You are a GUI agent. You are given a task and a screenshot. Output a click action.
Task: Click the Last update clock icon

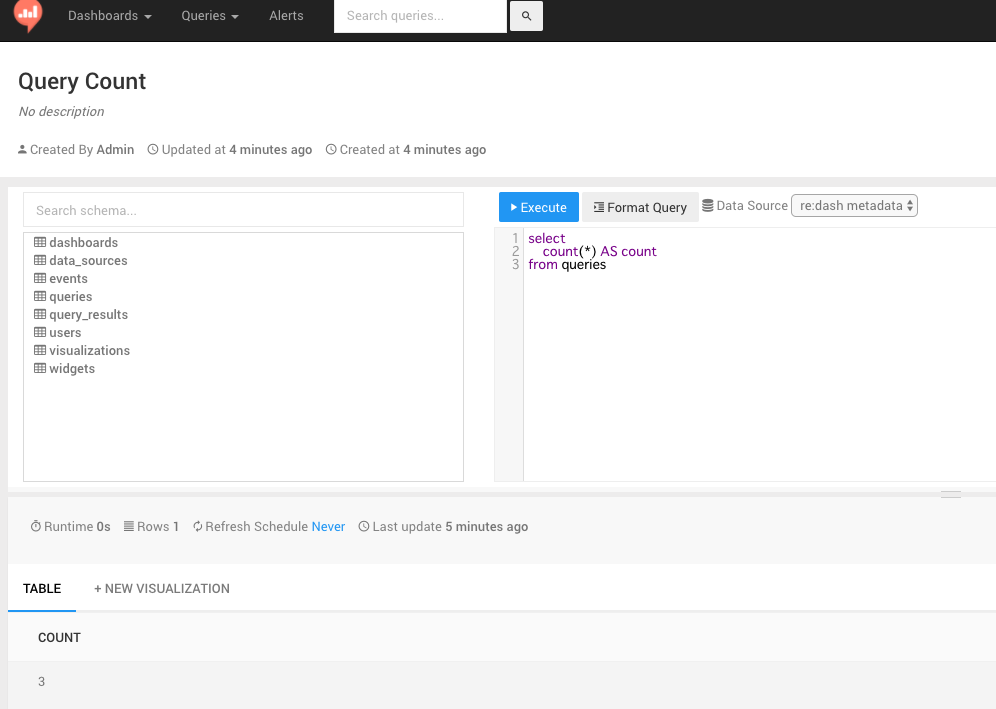click(x=364, y=526)
